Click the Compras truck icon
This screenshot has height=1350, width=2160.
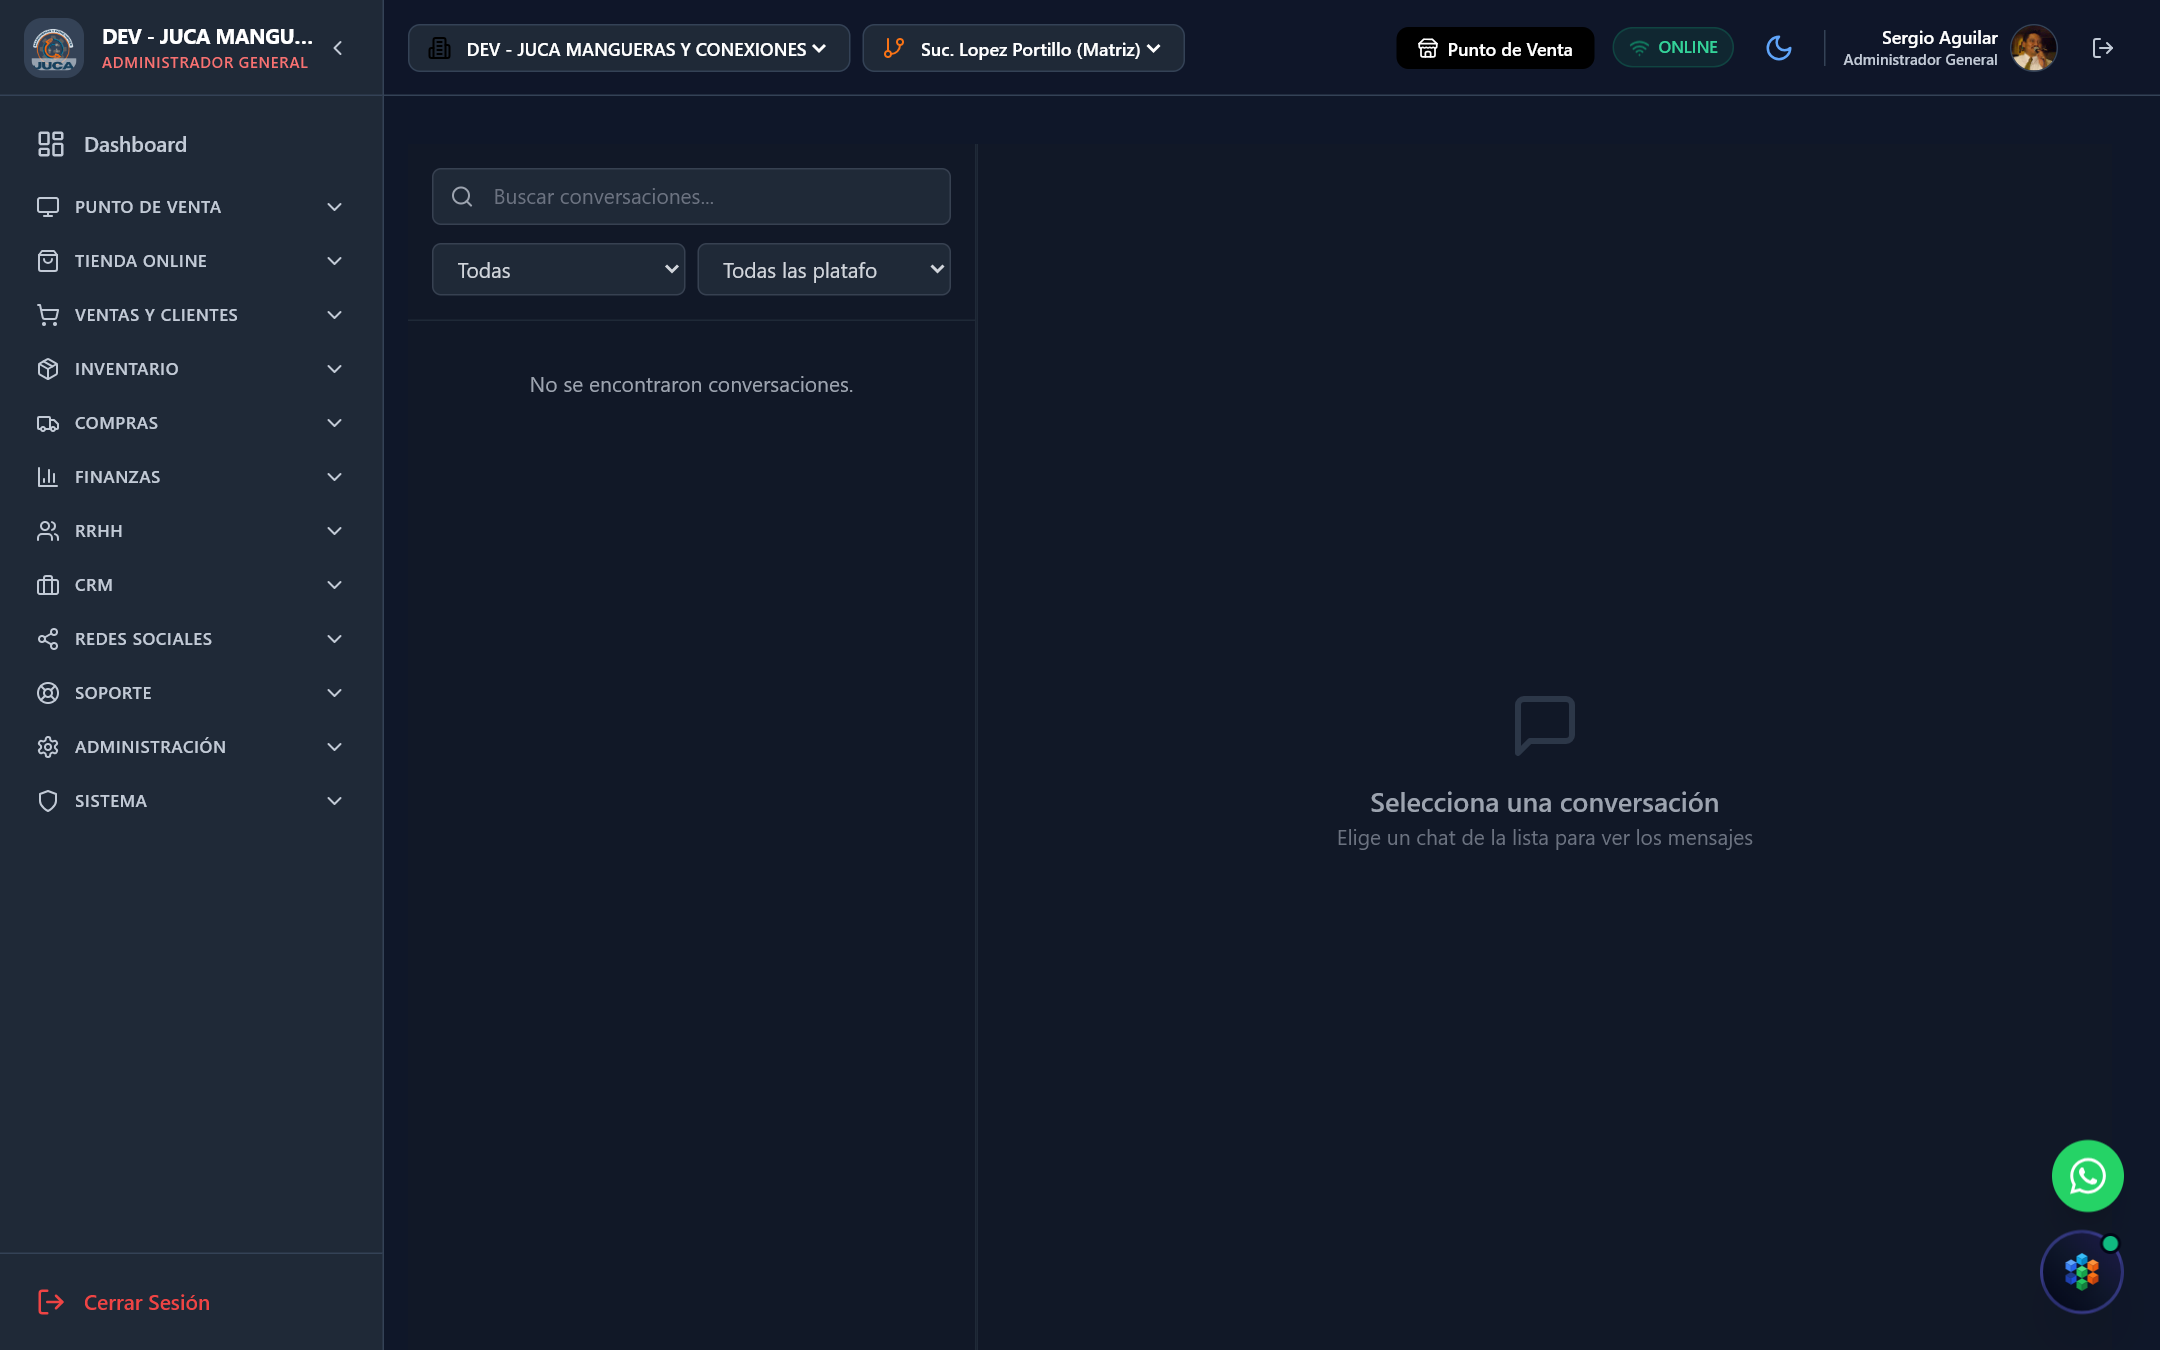[x=48, y=423]
